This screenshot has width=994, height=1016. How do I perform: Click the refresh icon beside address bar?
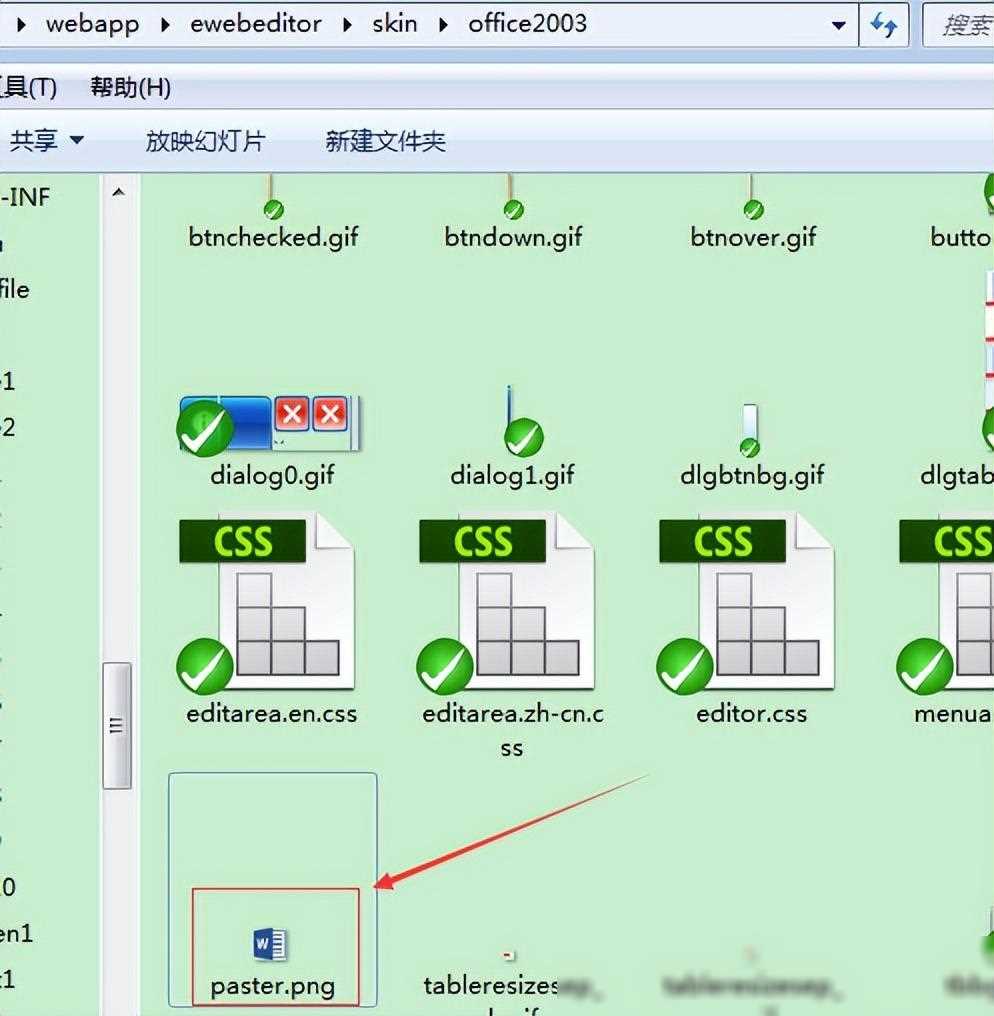point(883,24)
